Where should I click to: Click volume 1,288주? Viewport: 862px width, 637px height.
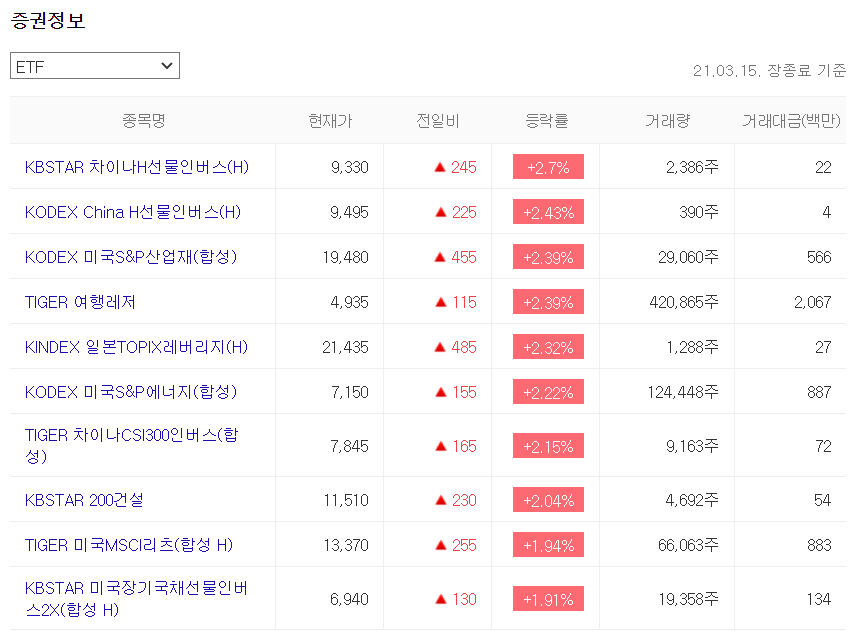click(693, 347)
